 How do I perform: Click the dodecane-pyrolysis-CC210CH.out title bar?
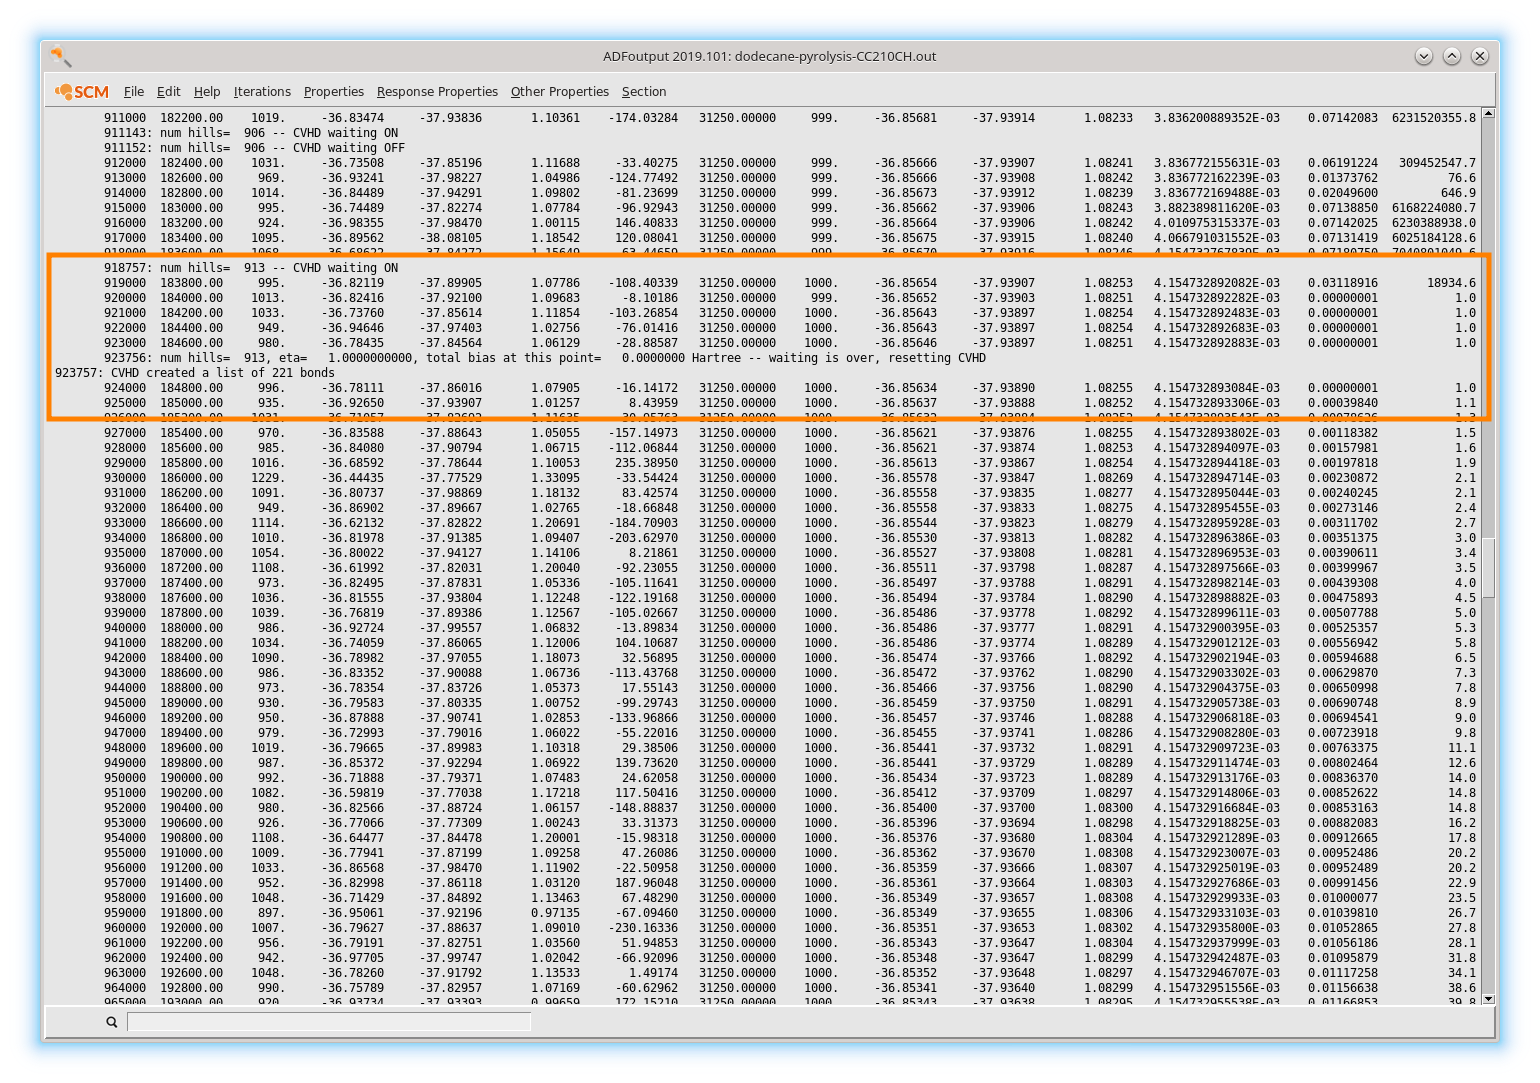coord(770,57)
